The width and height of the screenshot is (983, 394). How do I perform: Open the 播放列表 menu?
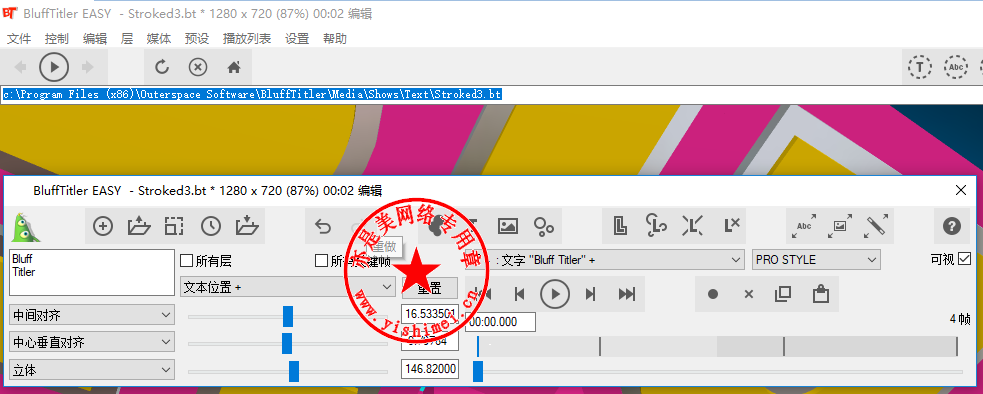pos(247,39)
